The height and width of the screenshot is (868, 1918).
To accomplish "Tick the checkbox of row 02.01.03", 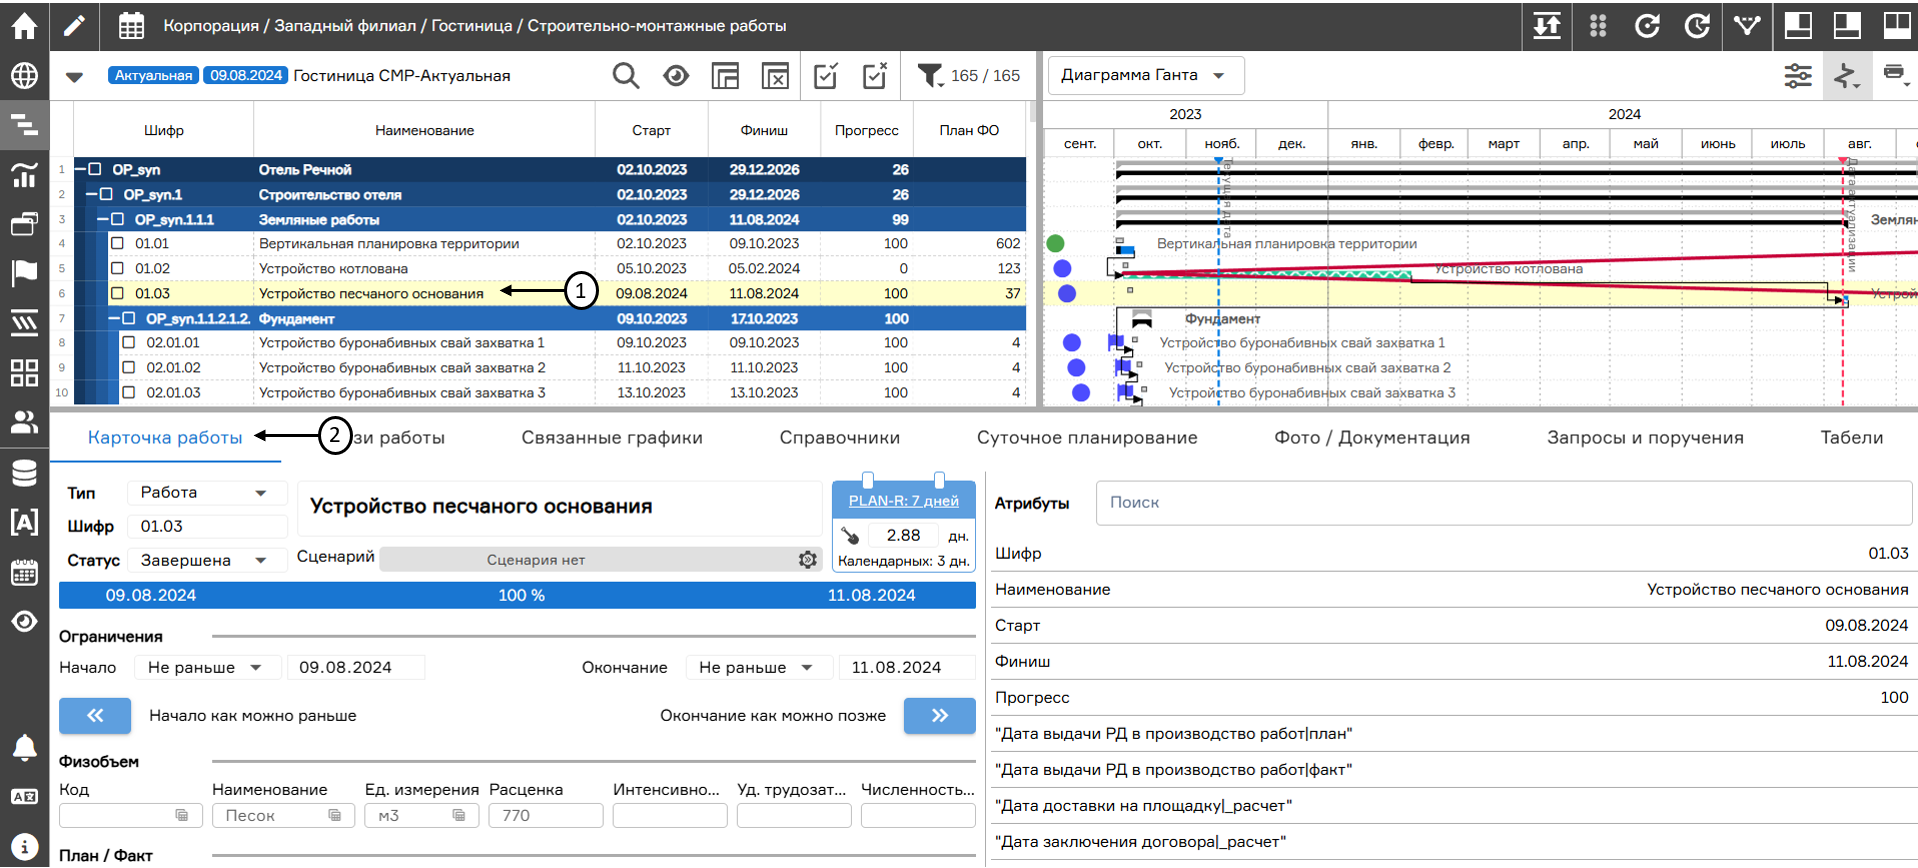I will tap(129, 392).
